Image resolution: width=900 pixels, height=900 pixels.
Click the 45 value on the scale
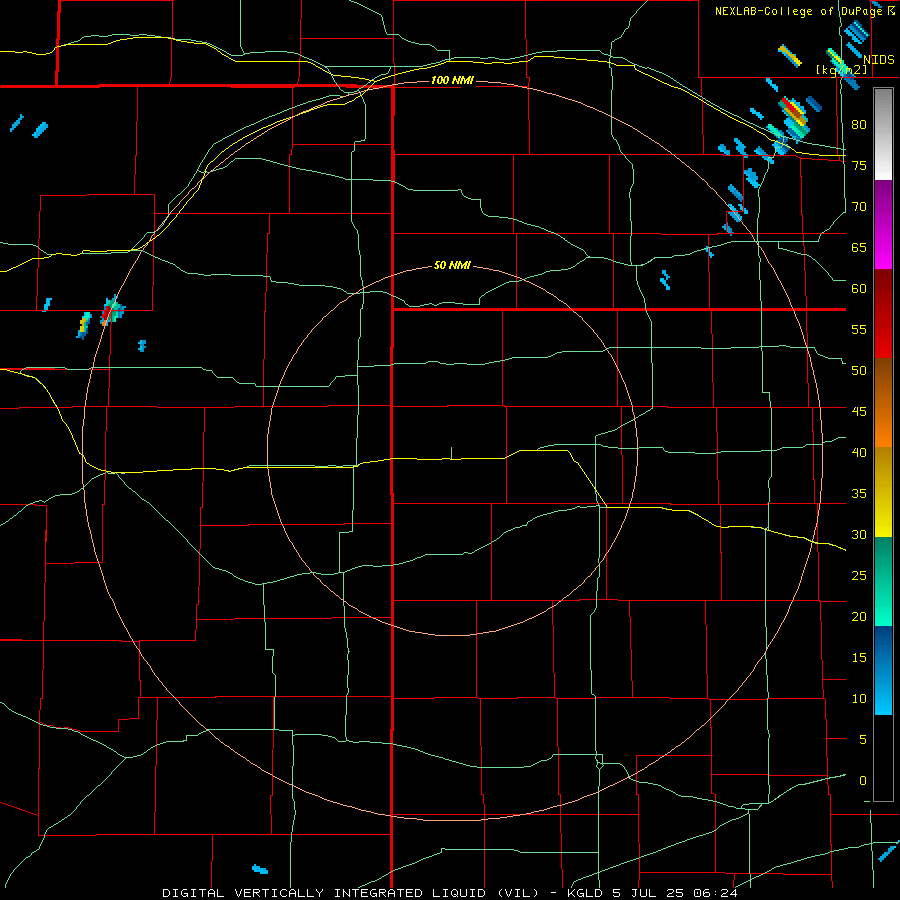[x=859, y=412]
